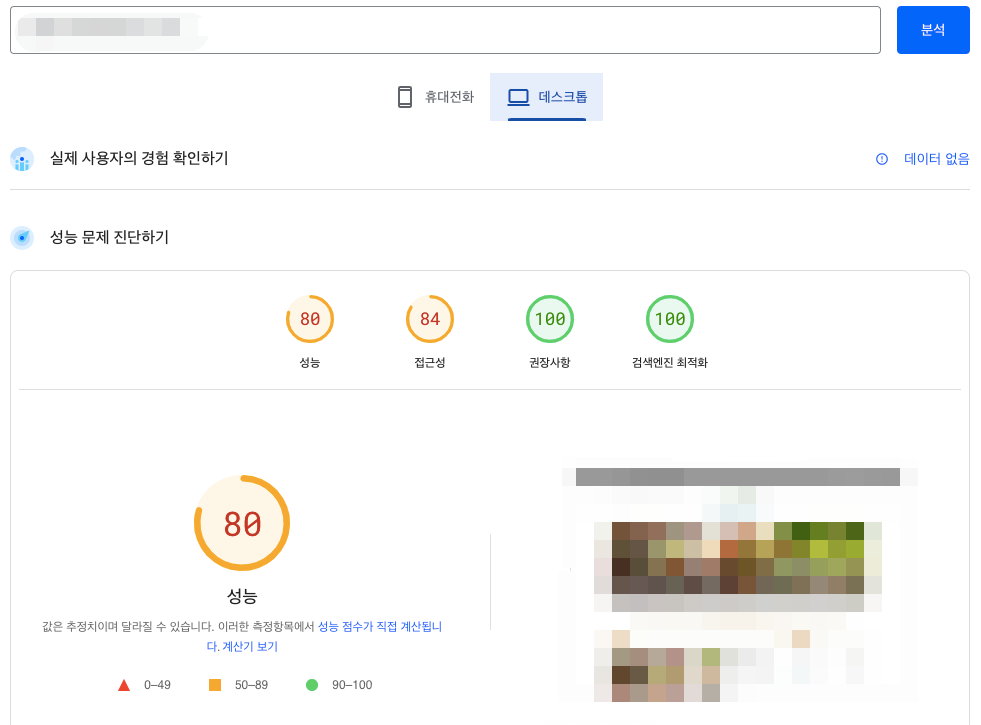Click the large circular 80 performance gauge
Screen dimensions: 981x725
click(x=242, y=522)
